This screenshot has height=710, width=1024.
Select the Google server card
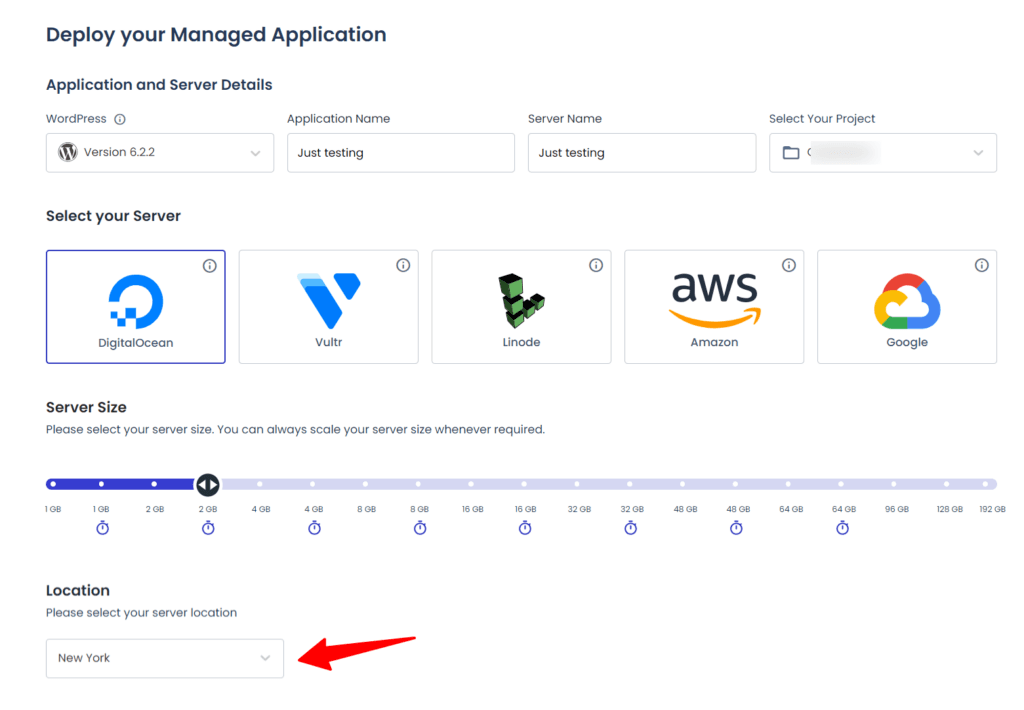click(906, 305)
